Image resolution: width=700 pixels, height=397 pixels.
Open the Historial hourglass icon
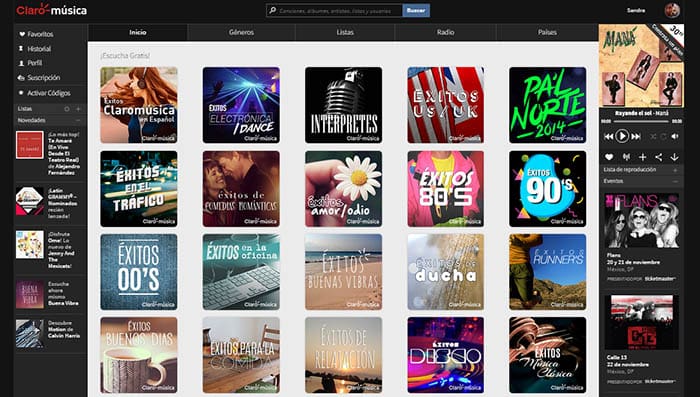(21, 49)
